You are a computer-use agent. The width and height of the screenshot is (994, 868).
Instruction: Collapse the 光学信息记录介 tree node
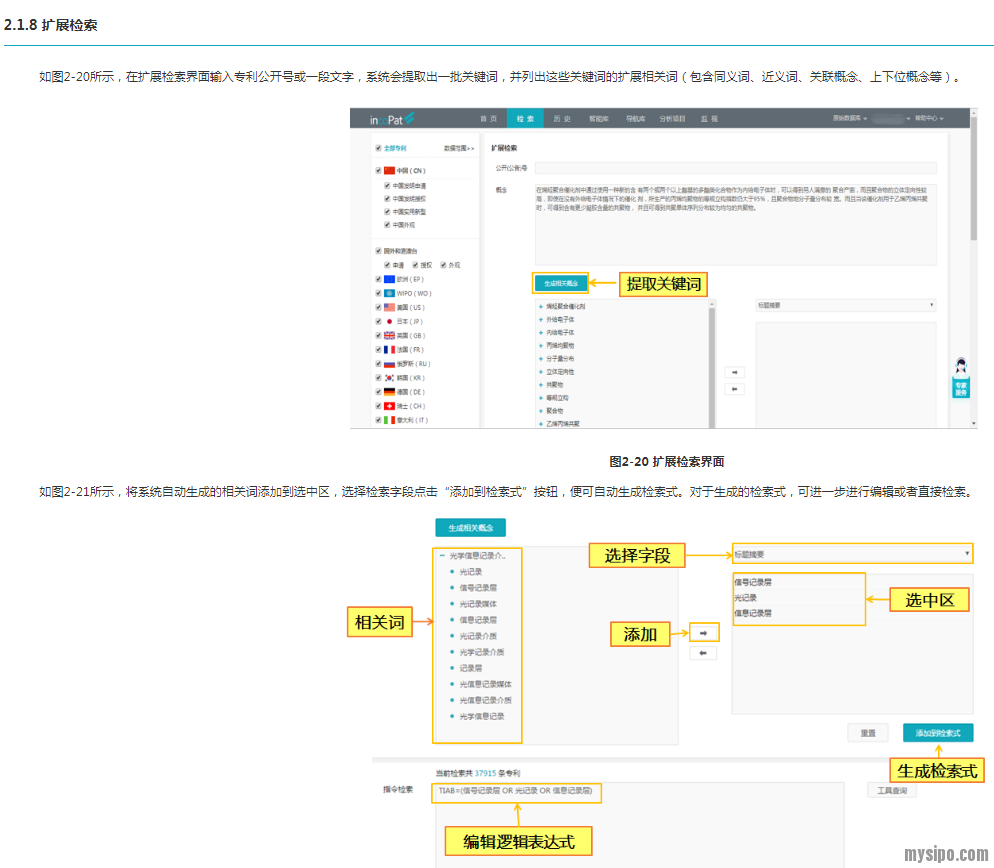[442, 556]
